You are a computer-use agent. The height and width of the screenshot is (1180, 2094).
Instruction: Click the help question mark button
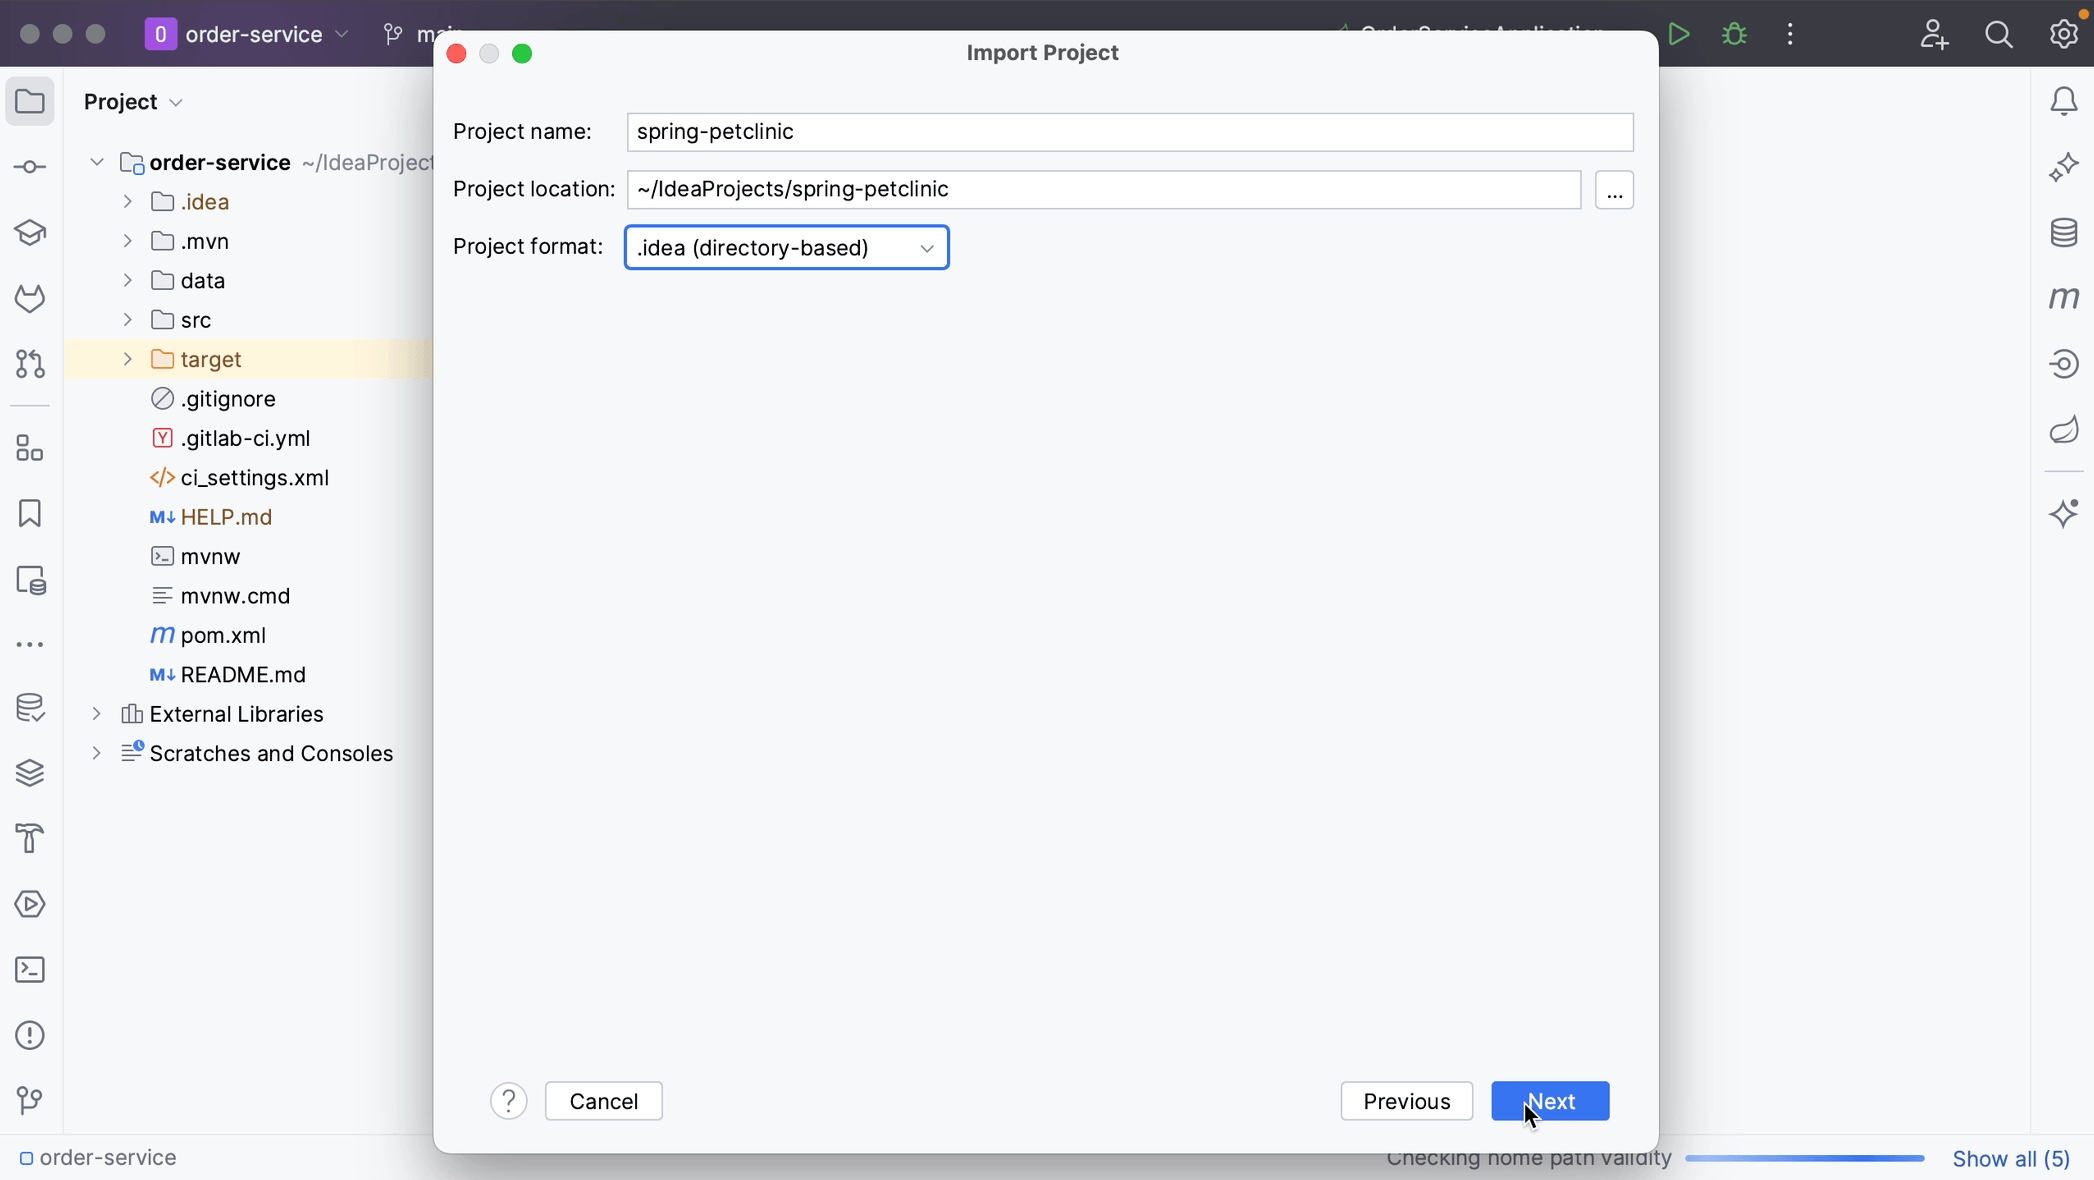point(508,1101)
